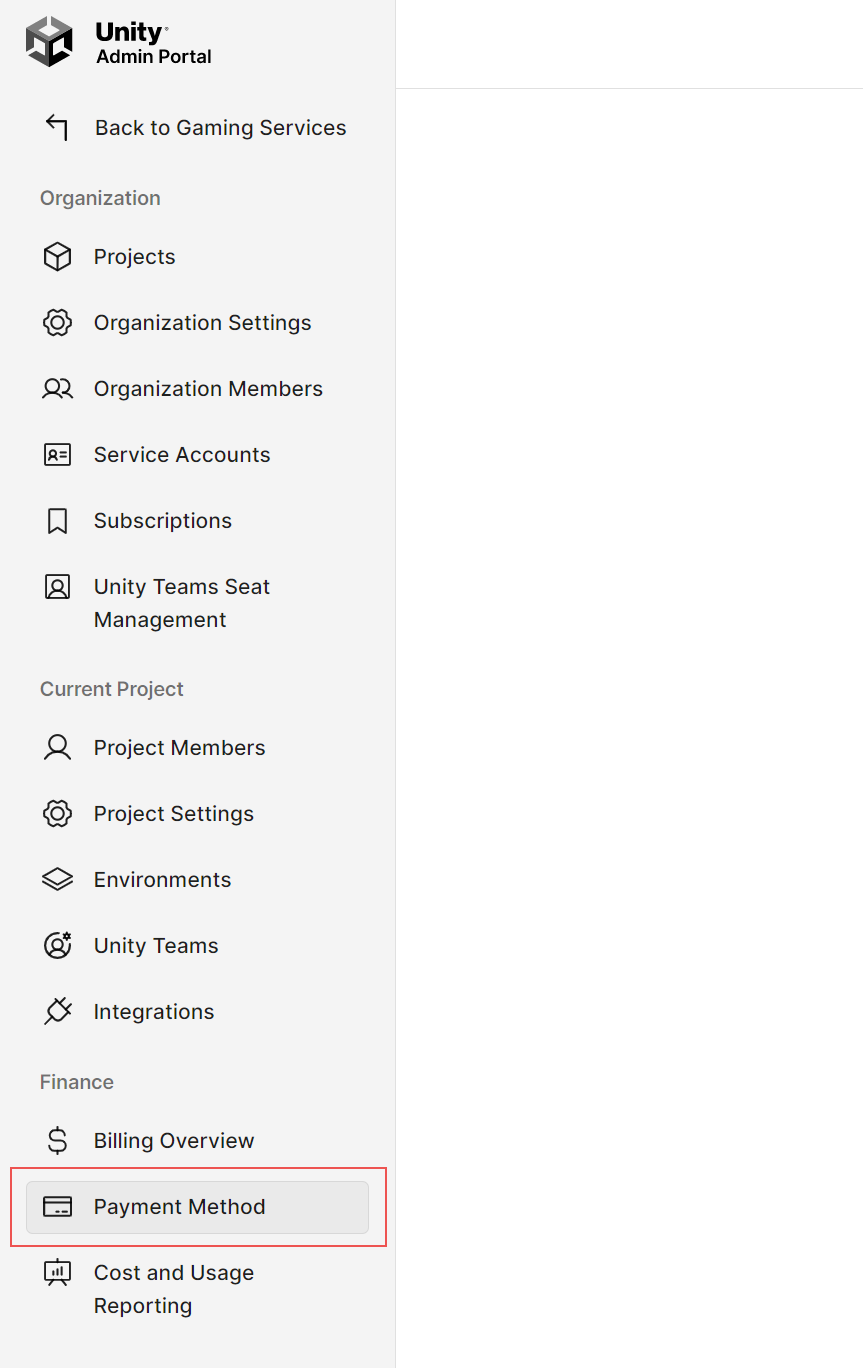
Task: Click the Projects cube icon
Action: [58, 257]
